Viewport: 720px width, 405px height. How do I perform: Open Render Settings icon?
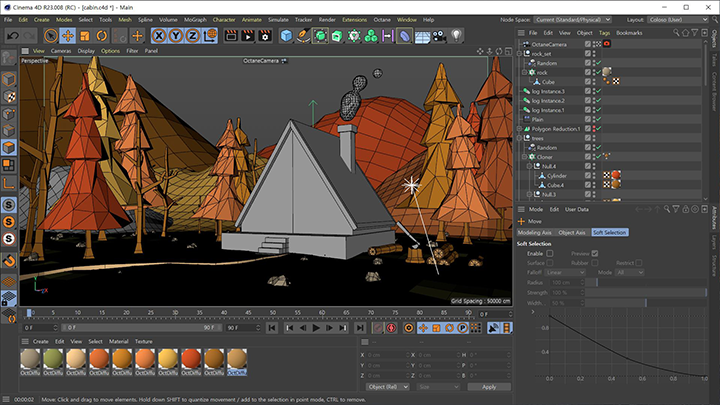(265, 35)
